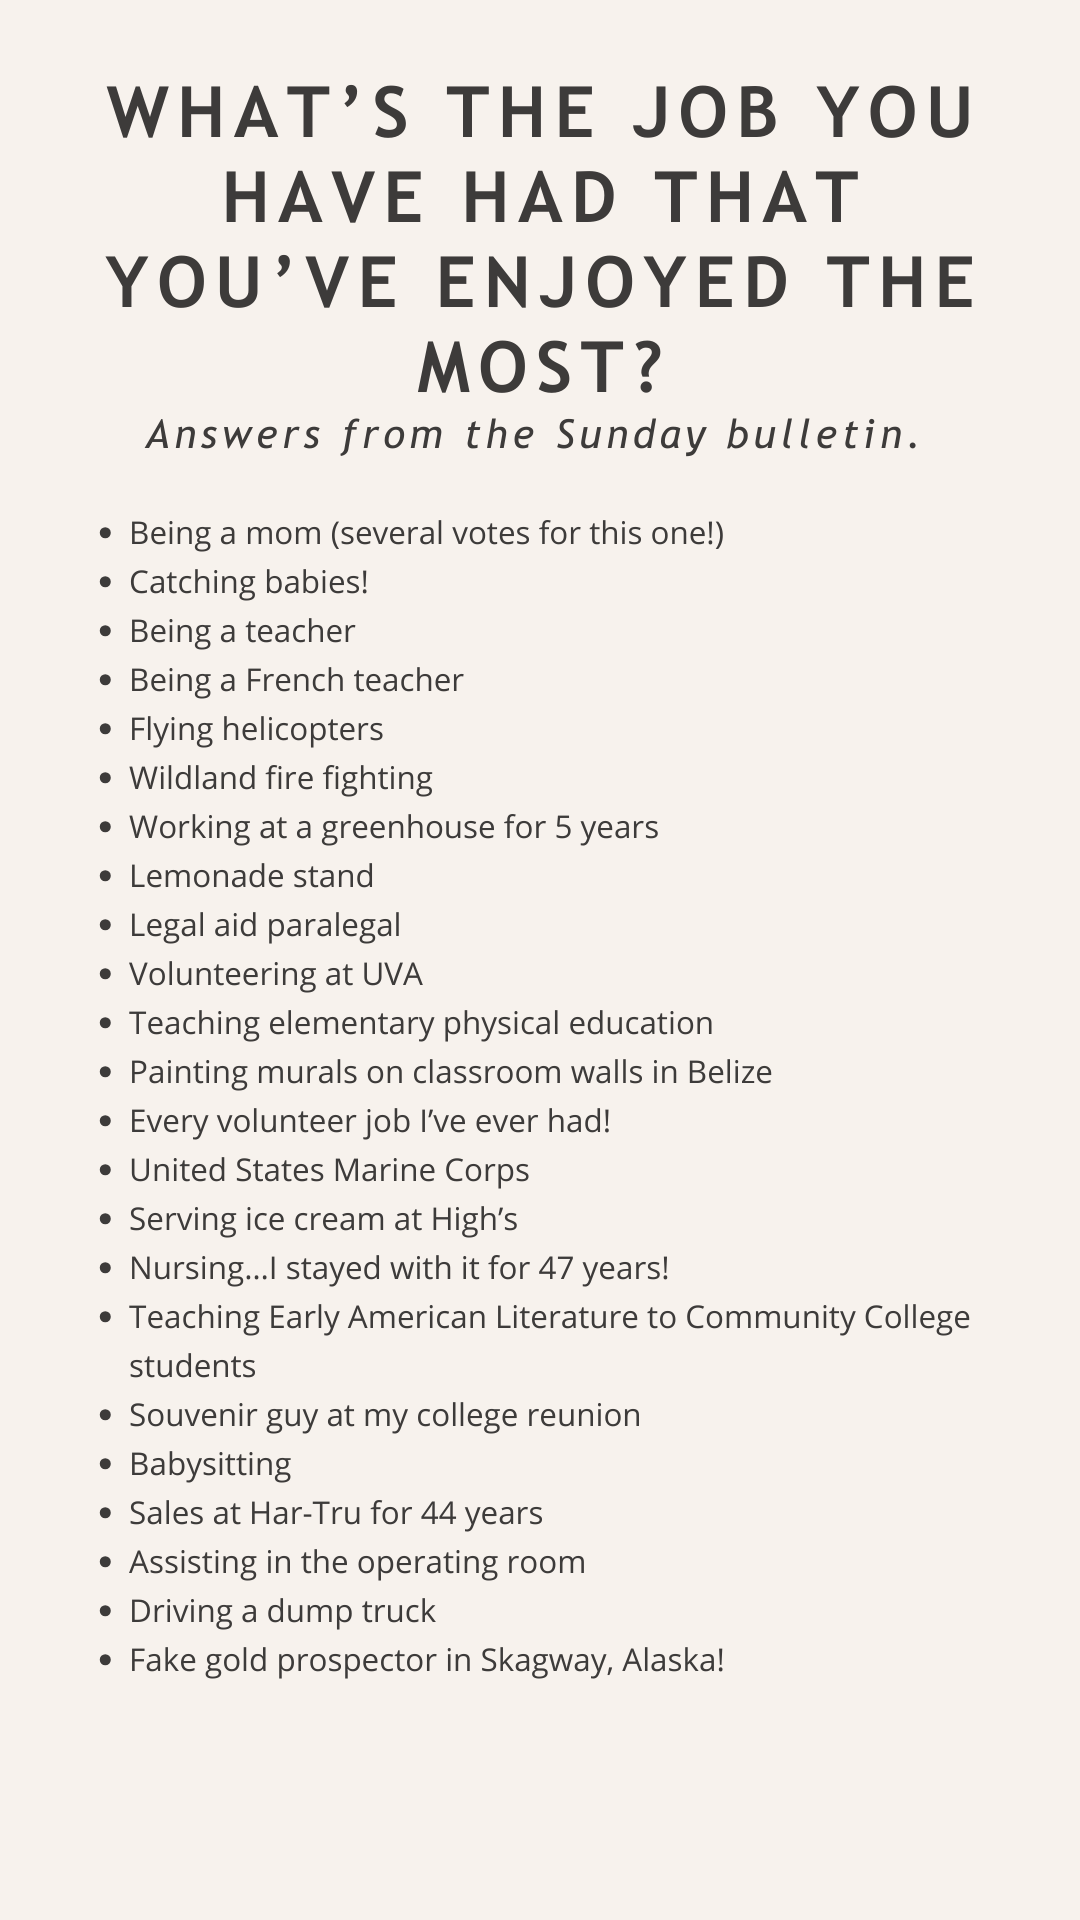This screenshot has width=1080, height=1920.
Task: Click the main title heading text
Action: coord(540,240)
